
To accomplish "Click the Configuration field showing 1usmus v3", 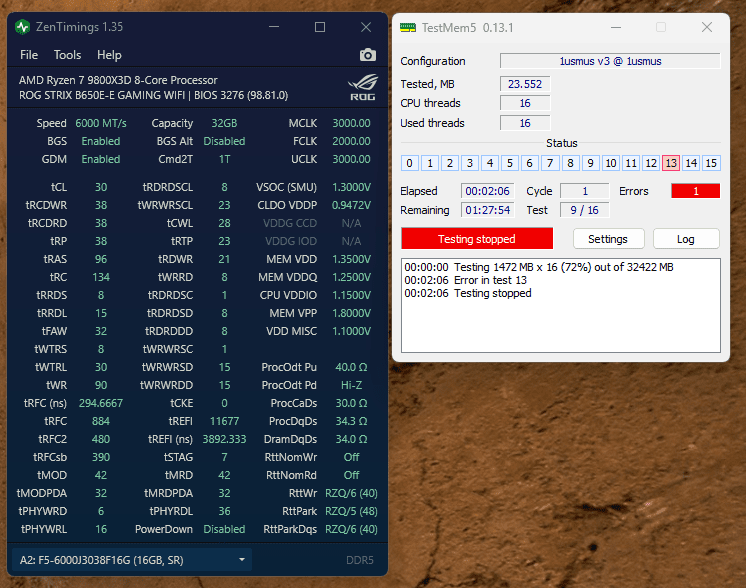I will pos(610,61).
